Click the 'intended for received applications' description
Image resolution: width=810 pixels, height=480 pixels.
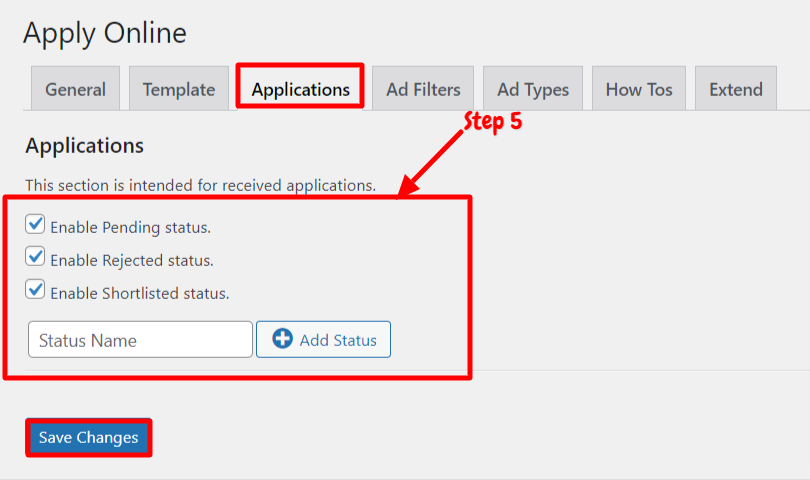[x=201, y=185]
